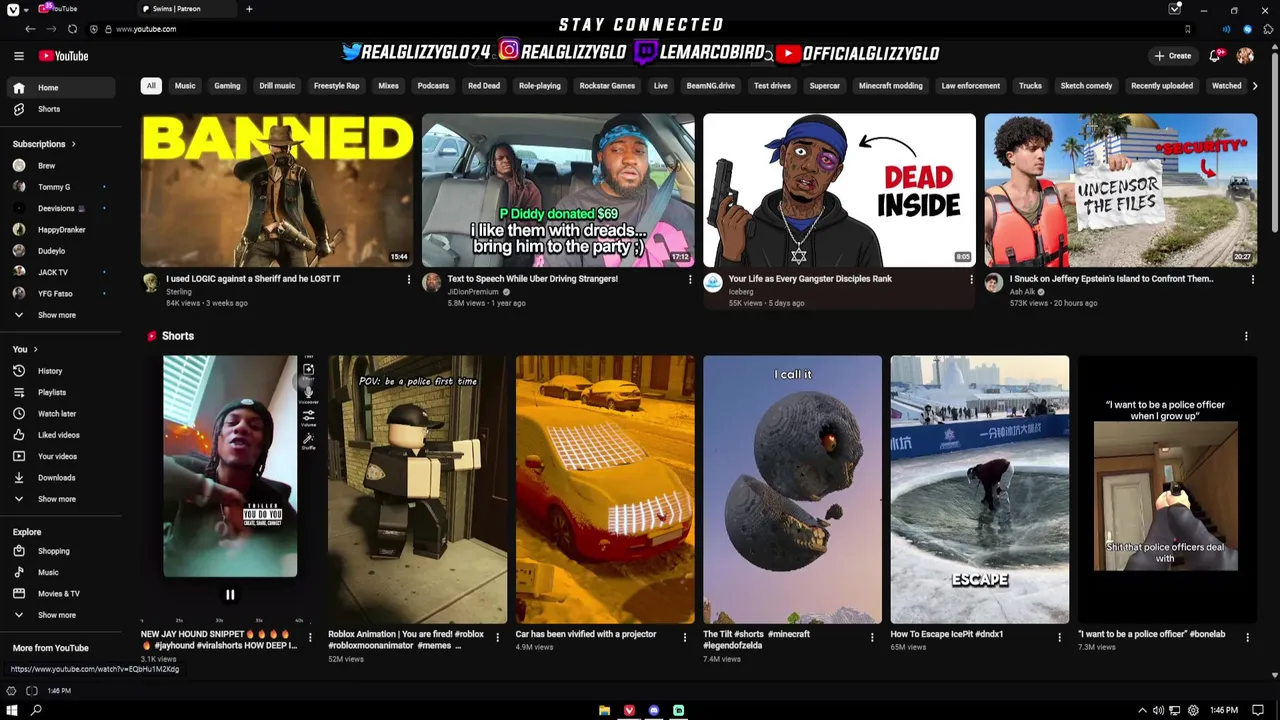Open the Ash Alk channel avatar

993,283
